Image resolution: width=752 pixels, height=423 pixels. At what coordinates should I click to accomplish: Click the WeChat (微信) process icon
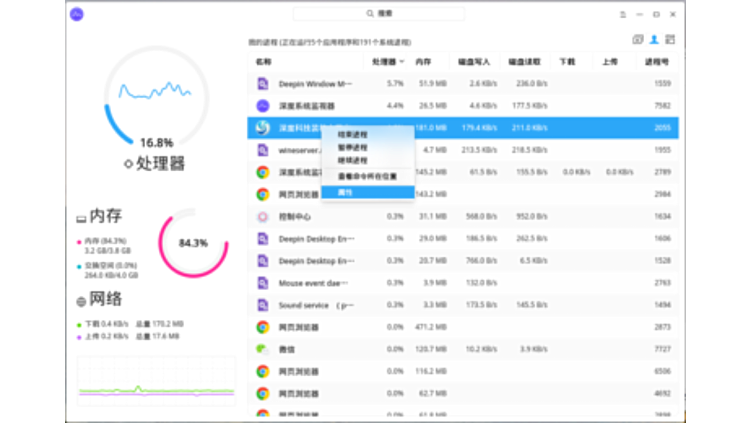point(262,349)
